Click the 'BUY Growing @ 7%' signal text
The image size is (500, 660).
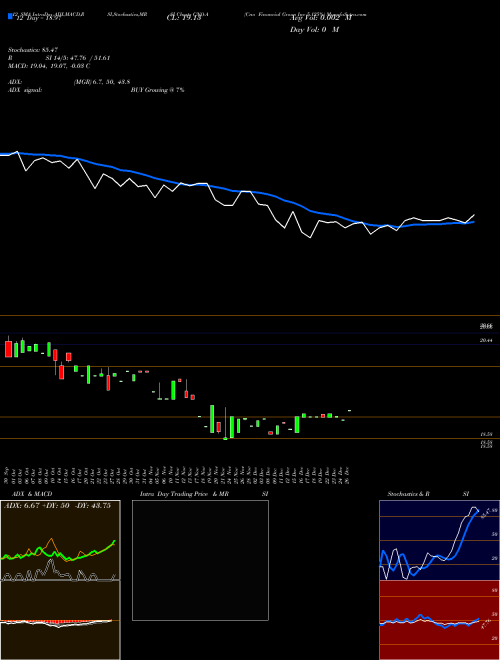[157, 90]
